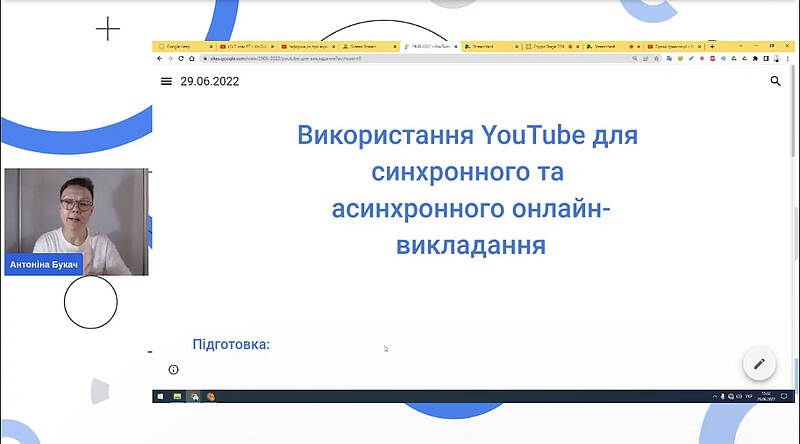Image resolution: width=800 pixels, height=444 pixels.
Task: Open File Explorer from the taskbar
Action: click(x=177, y=397)
